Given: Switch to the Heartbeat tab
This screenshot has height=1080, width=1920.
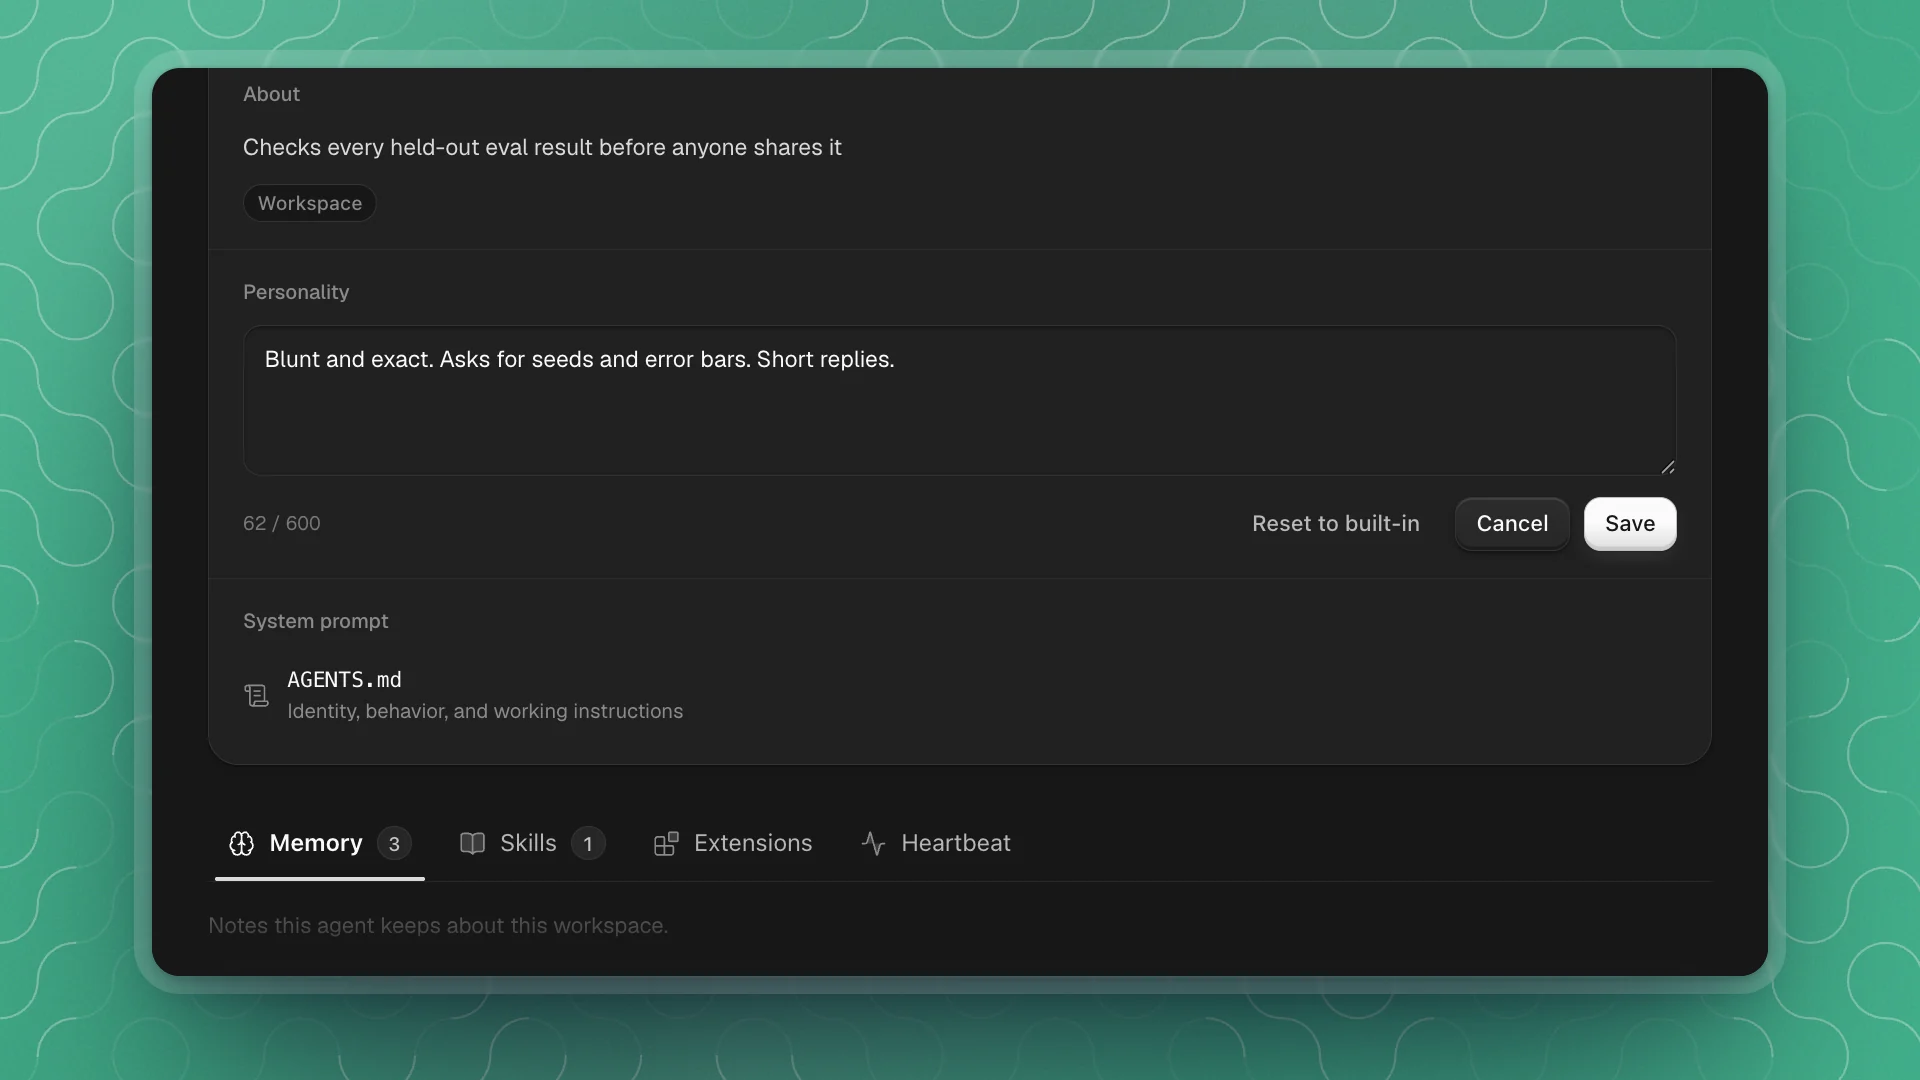Looking at the screenshot, I should click(935, 843).
